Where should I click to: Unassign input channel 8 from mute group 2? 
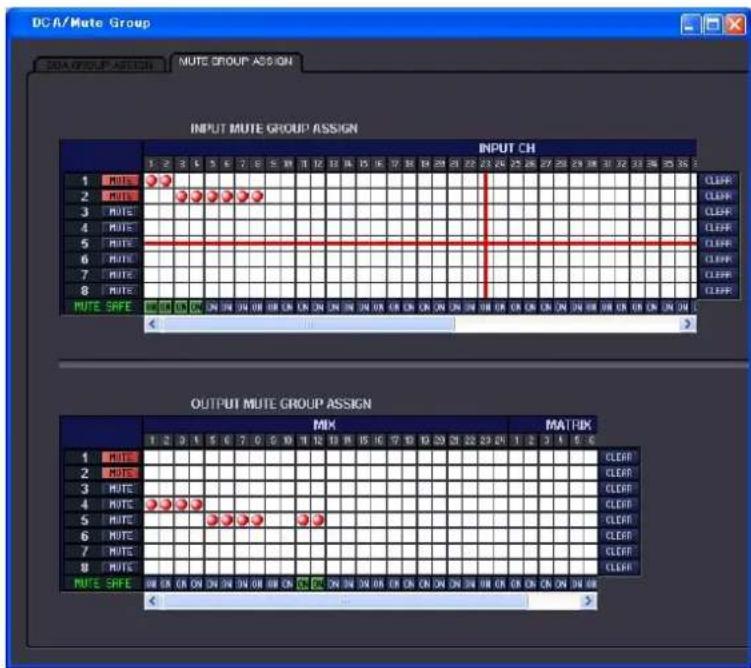click(x=257, y=196)
